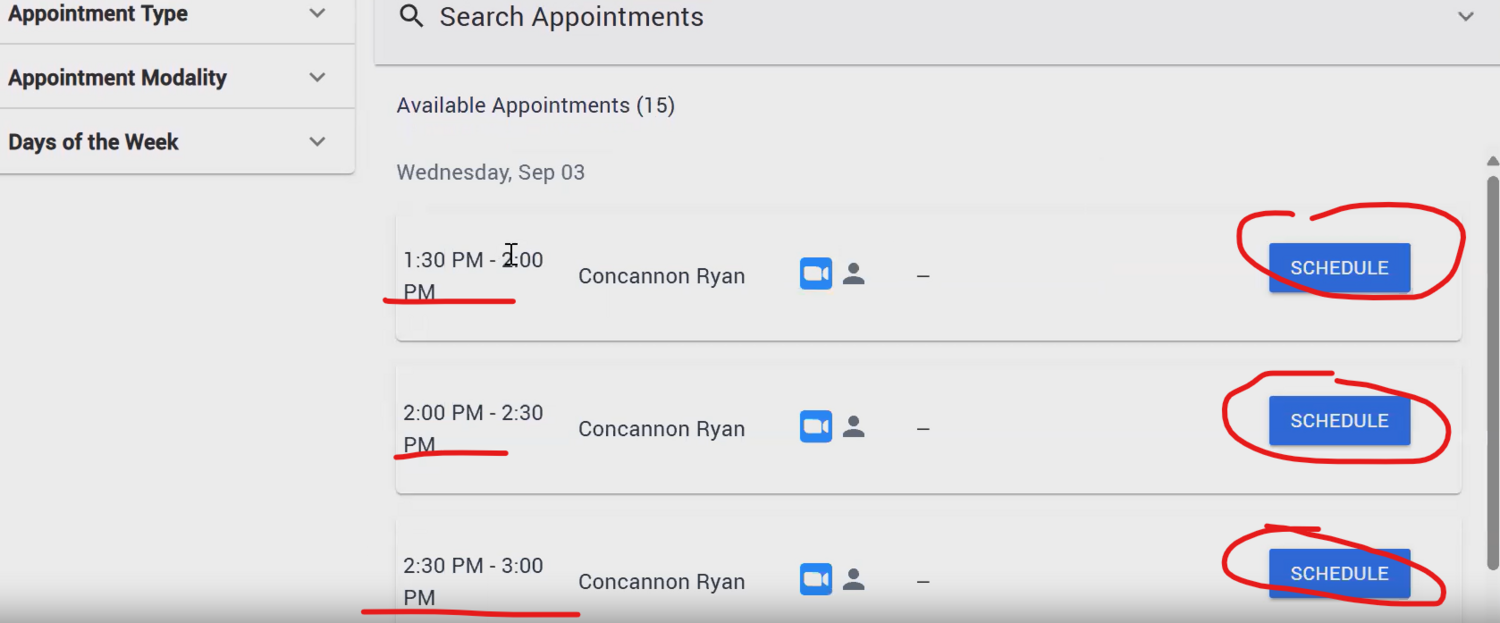Click the scrollbar up arrow
The width and height of the screenshot is (1500, 623).
pyautogui.click(x=1492, y=161)
